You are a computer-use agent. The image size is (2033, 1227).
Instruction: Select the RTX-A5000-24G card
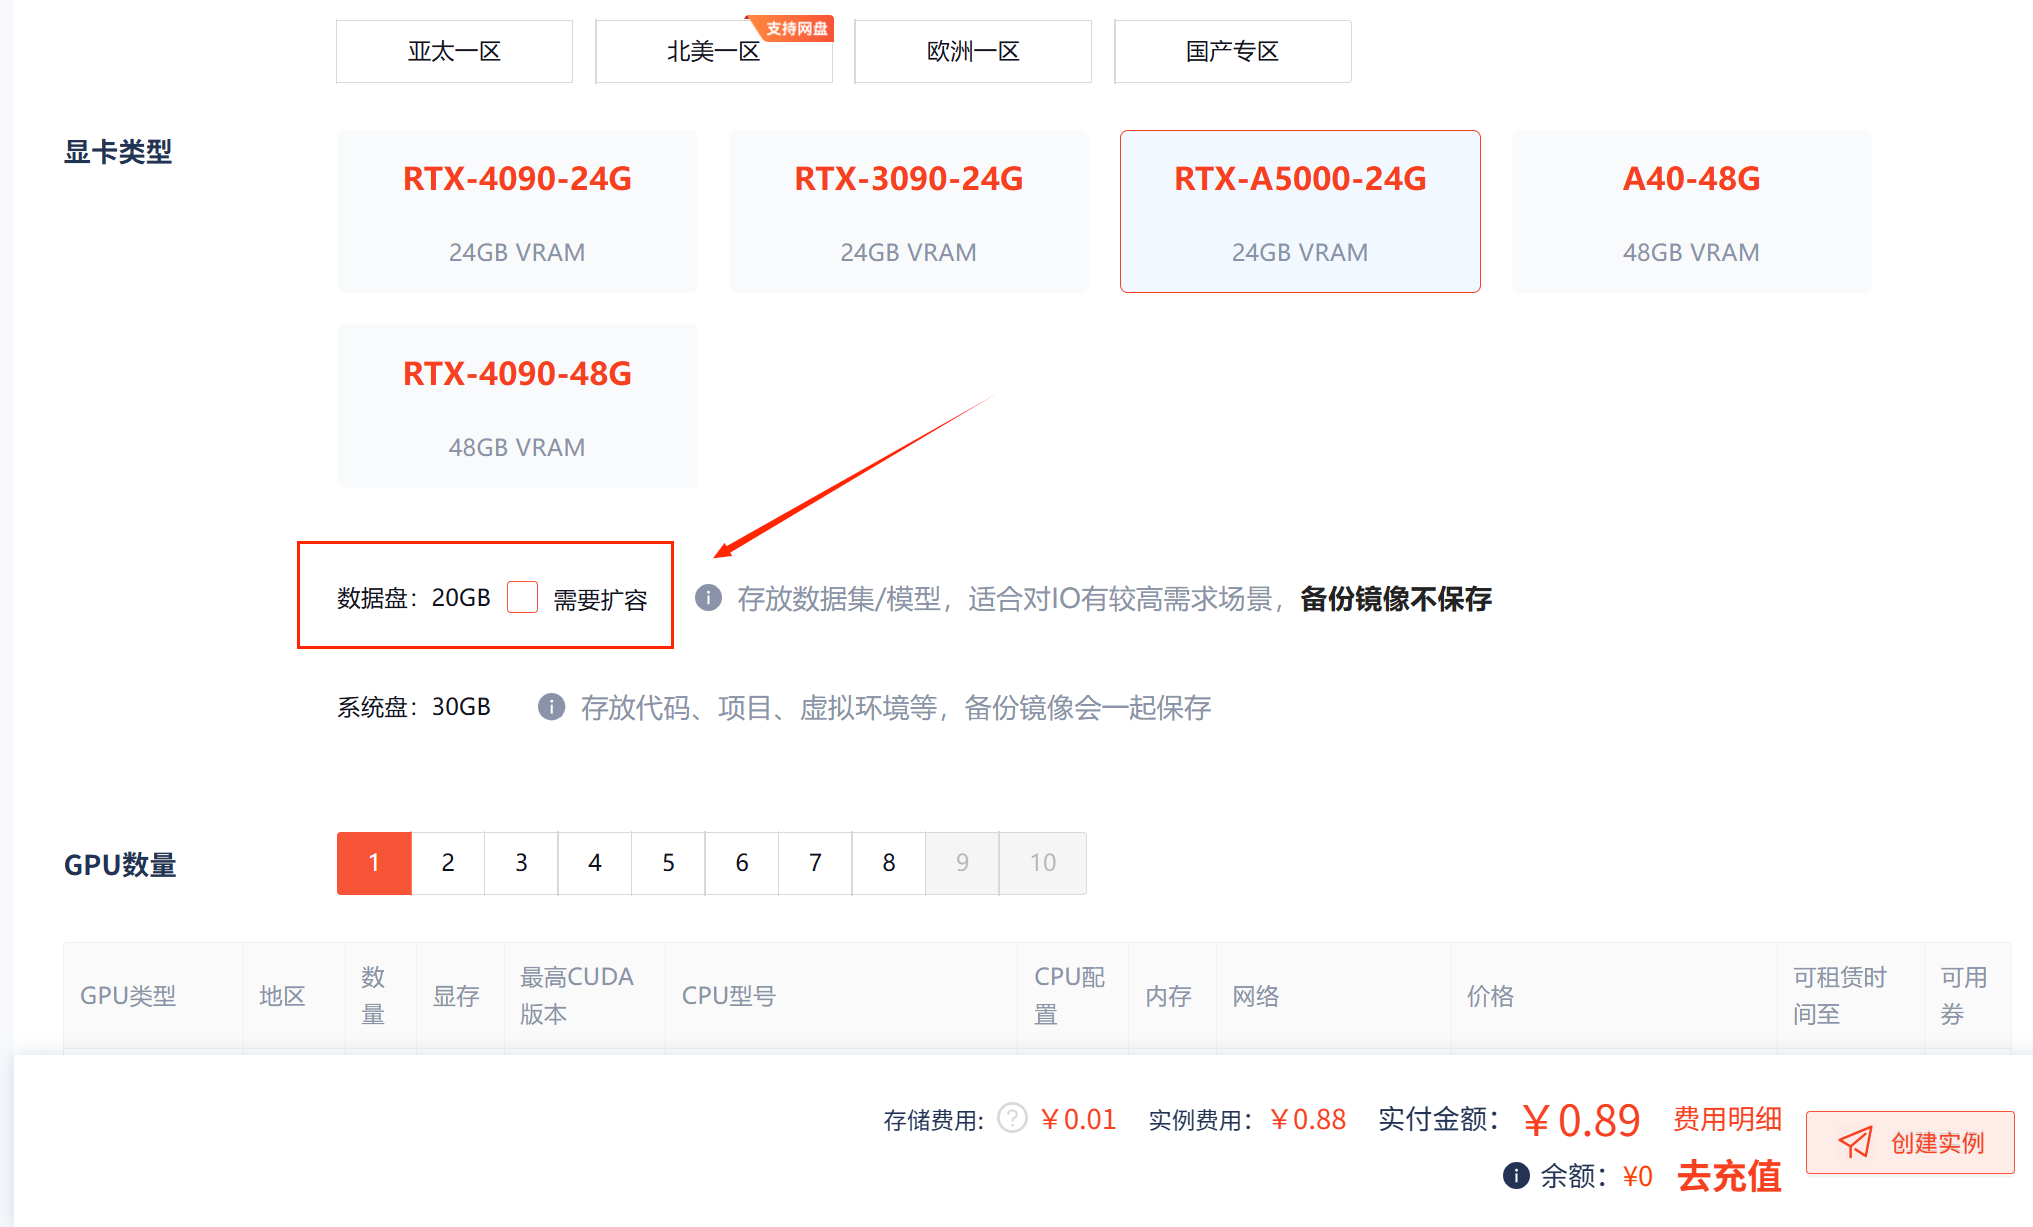pyautogui.click(x=1299, y=211)
